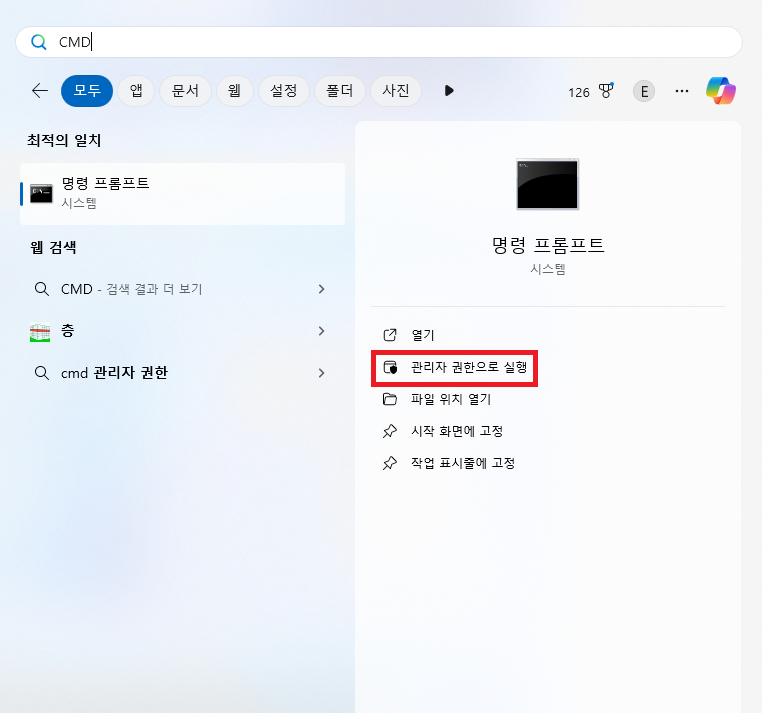Click the folder icon beside 파일 위치 열기
The height and width of the screenshot is (713, 762).
point(390,399)
